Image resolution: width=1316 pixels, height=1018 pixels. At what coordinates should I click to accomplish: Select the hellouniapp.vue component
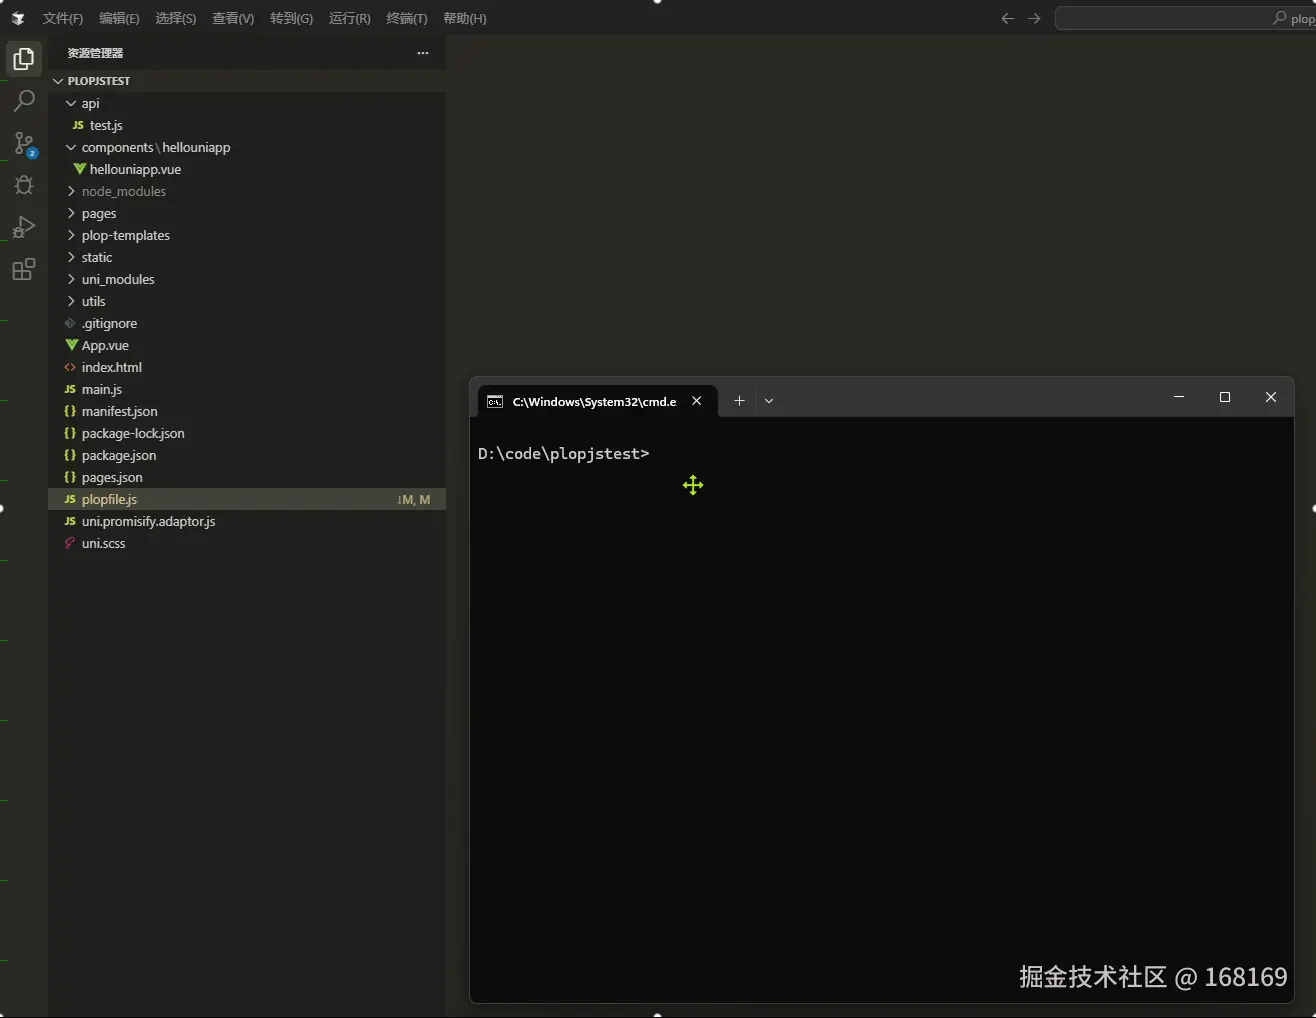(x=135, y=169)
